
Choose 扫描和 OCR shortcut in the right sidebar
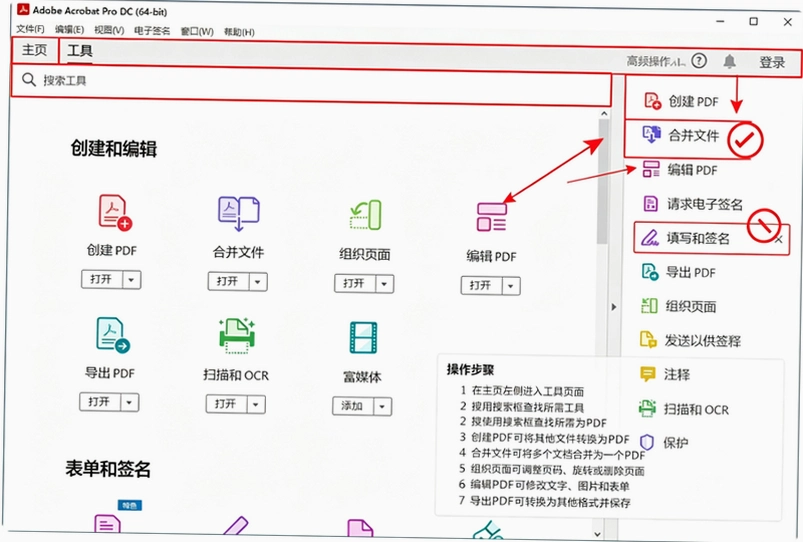(684, 409)
